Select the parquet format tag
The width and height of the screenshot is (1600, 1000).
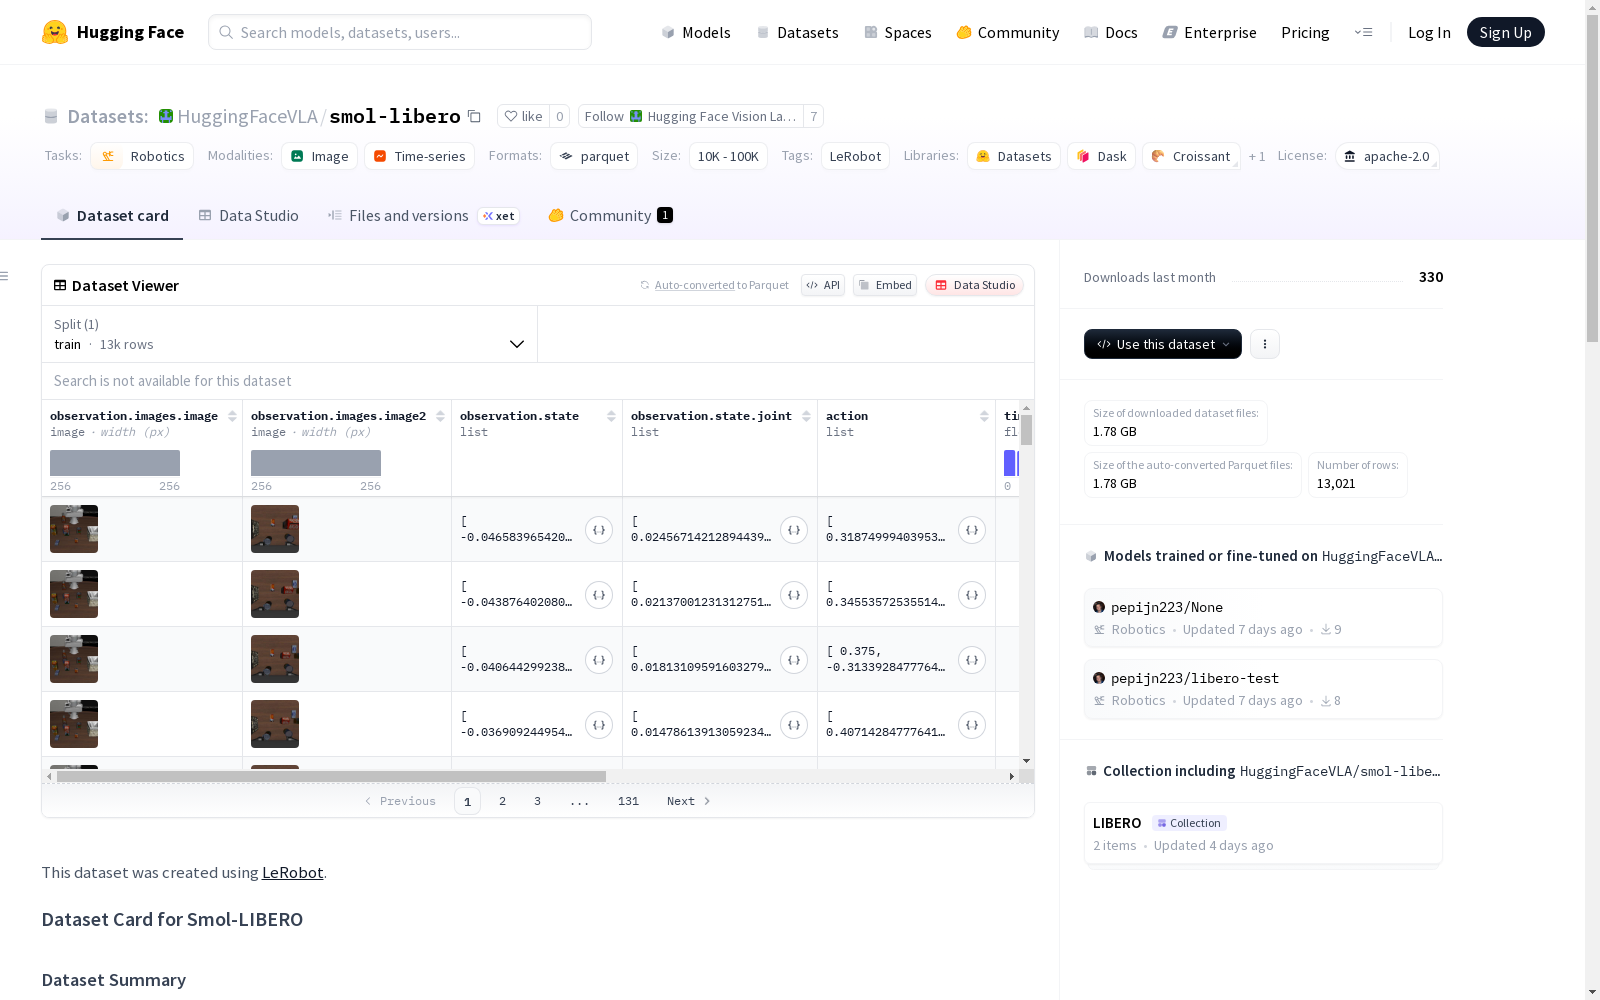(x=594, y=156)
